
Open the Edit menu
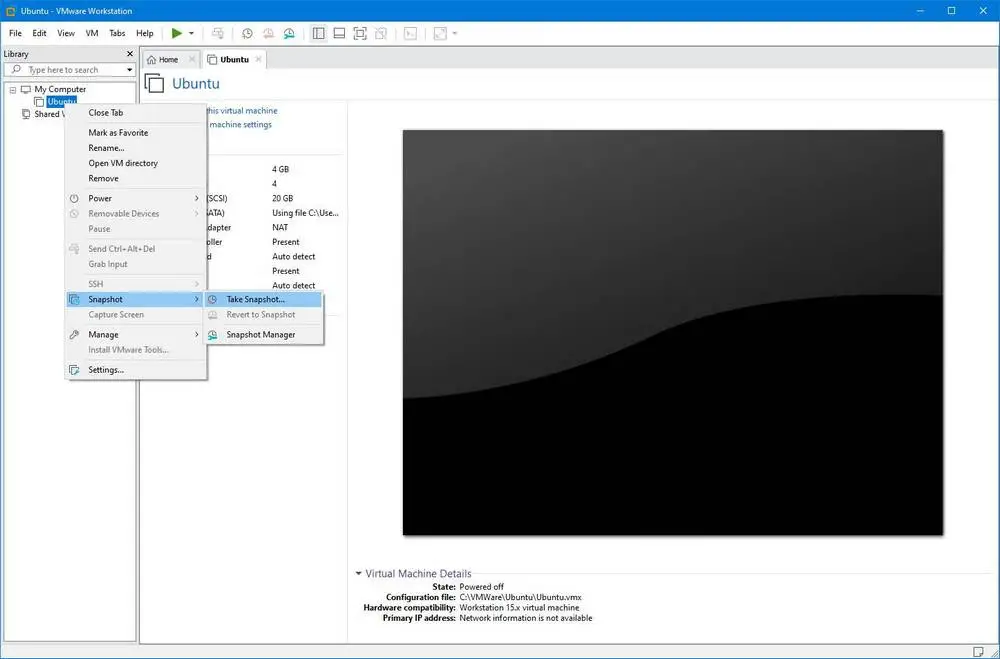tap(40, 33)
